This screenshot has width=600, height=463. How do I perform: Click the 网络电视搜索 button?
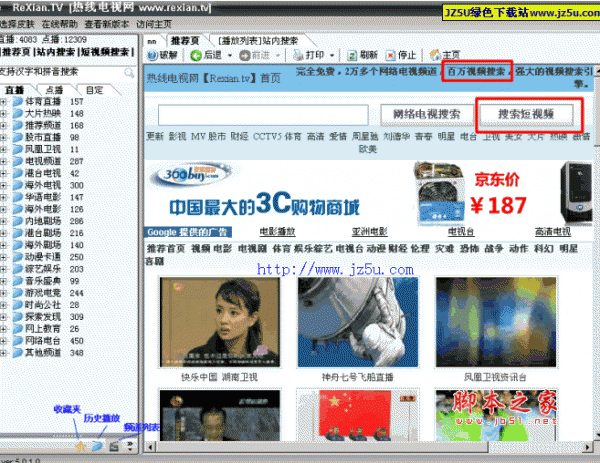[427, 114]
